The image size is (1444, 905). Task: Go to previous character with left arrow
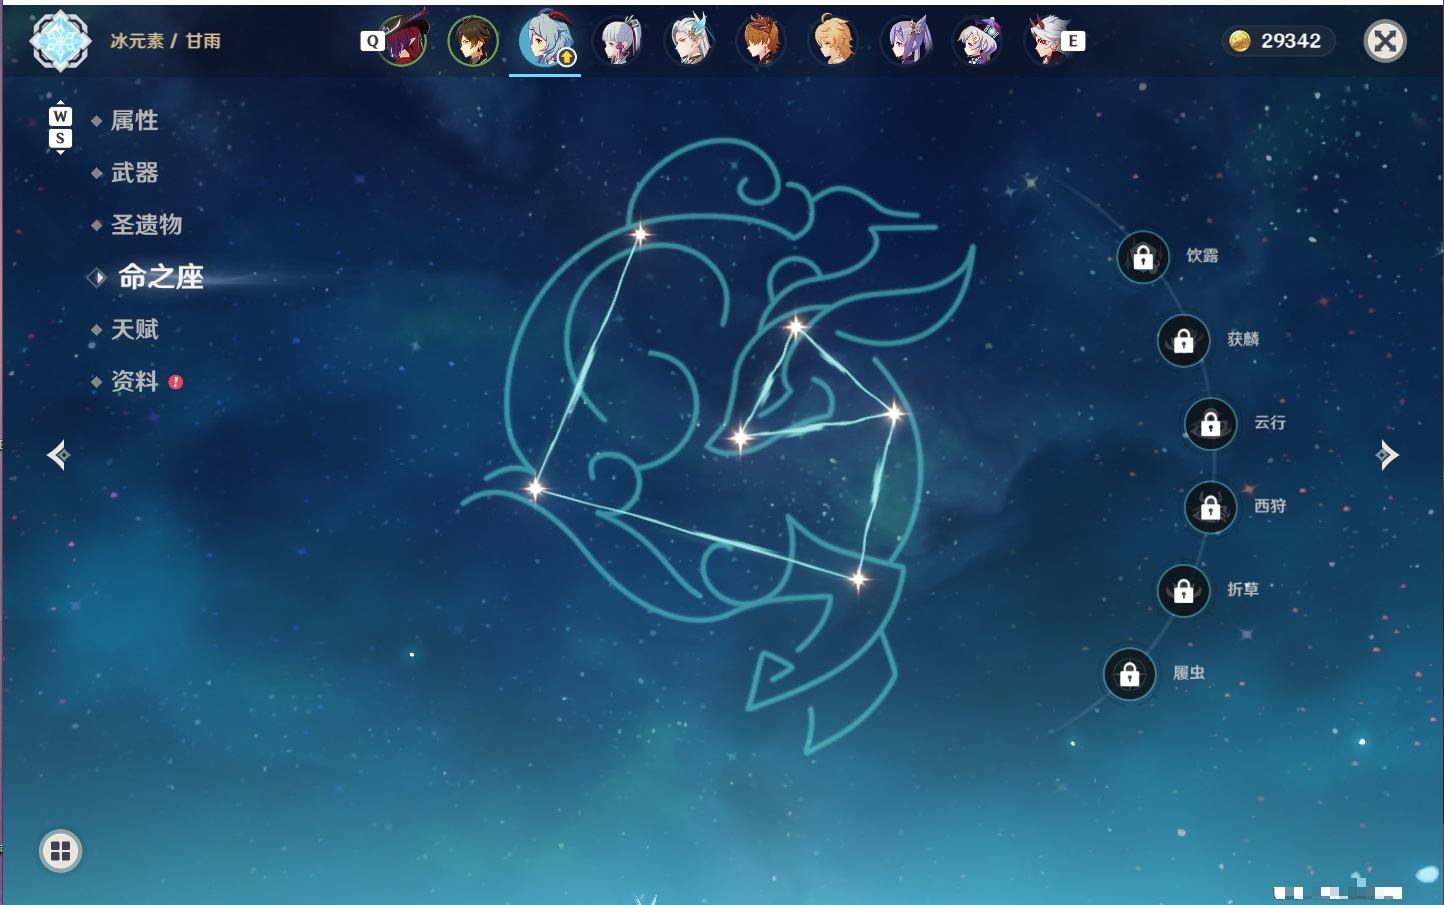click(x=58, y=455)
